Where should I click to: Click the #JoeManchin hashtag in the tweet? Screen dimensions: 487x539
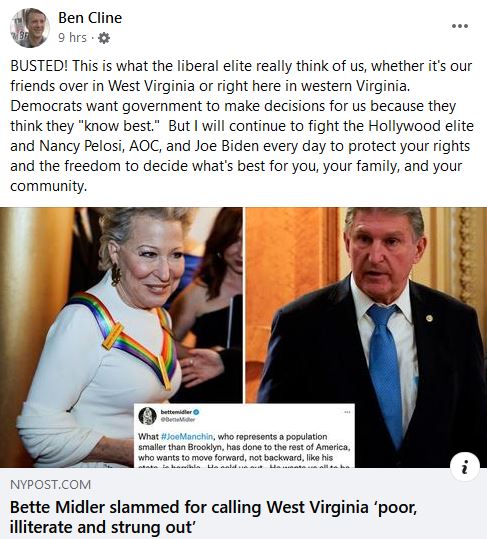point(187,437)
